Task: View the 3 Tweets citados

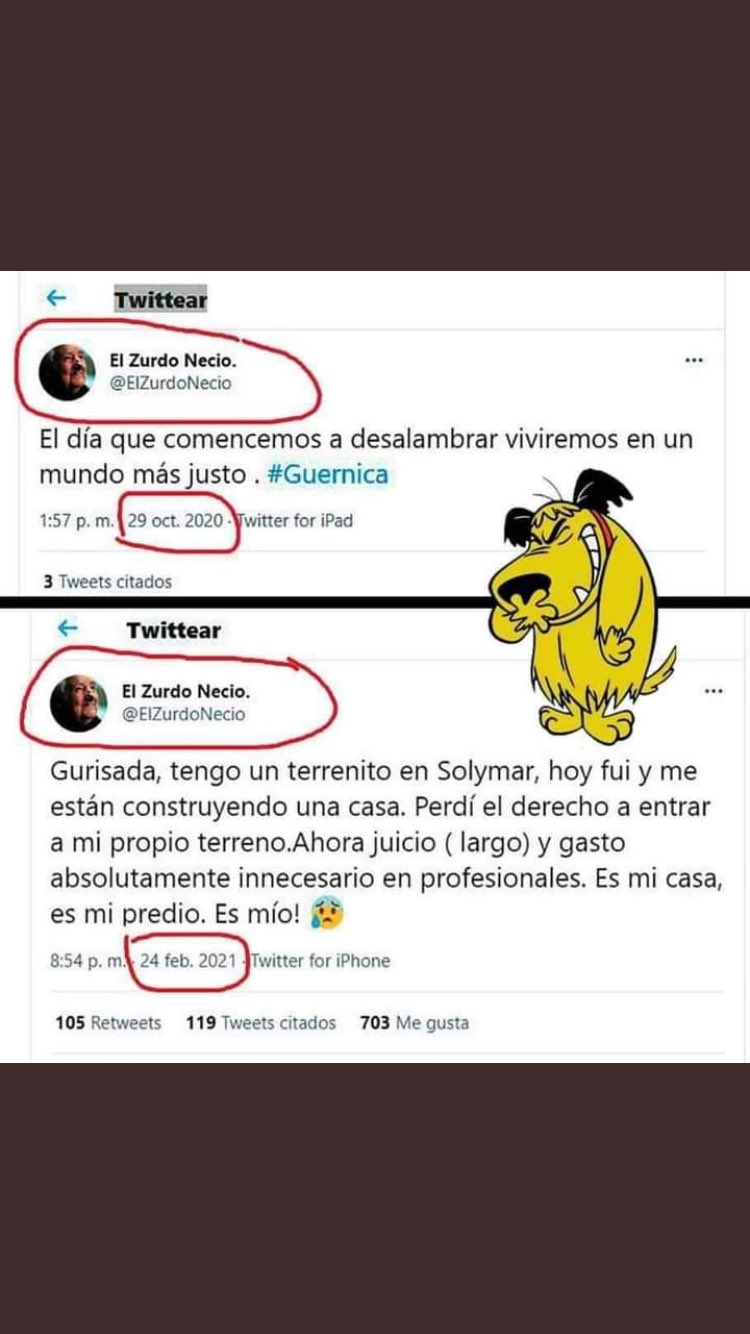Action: tap(107, 582)
